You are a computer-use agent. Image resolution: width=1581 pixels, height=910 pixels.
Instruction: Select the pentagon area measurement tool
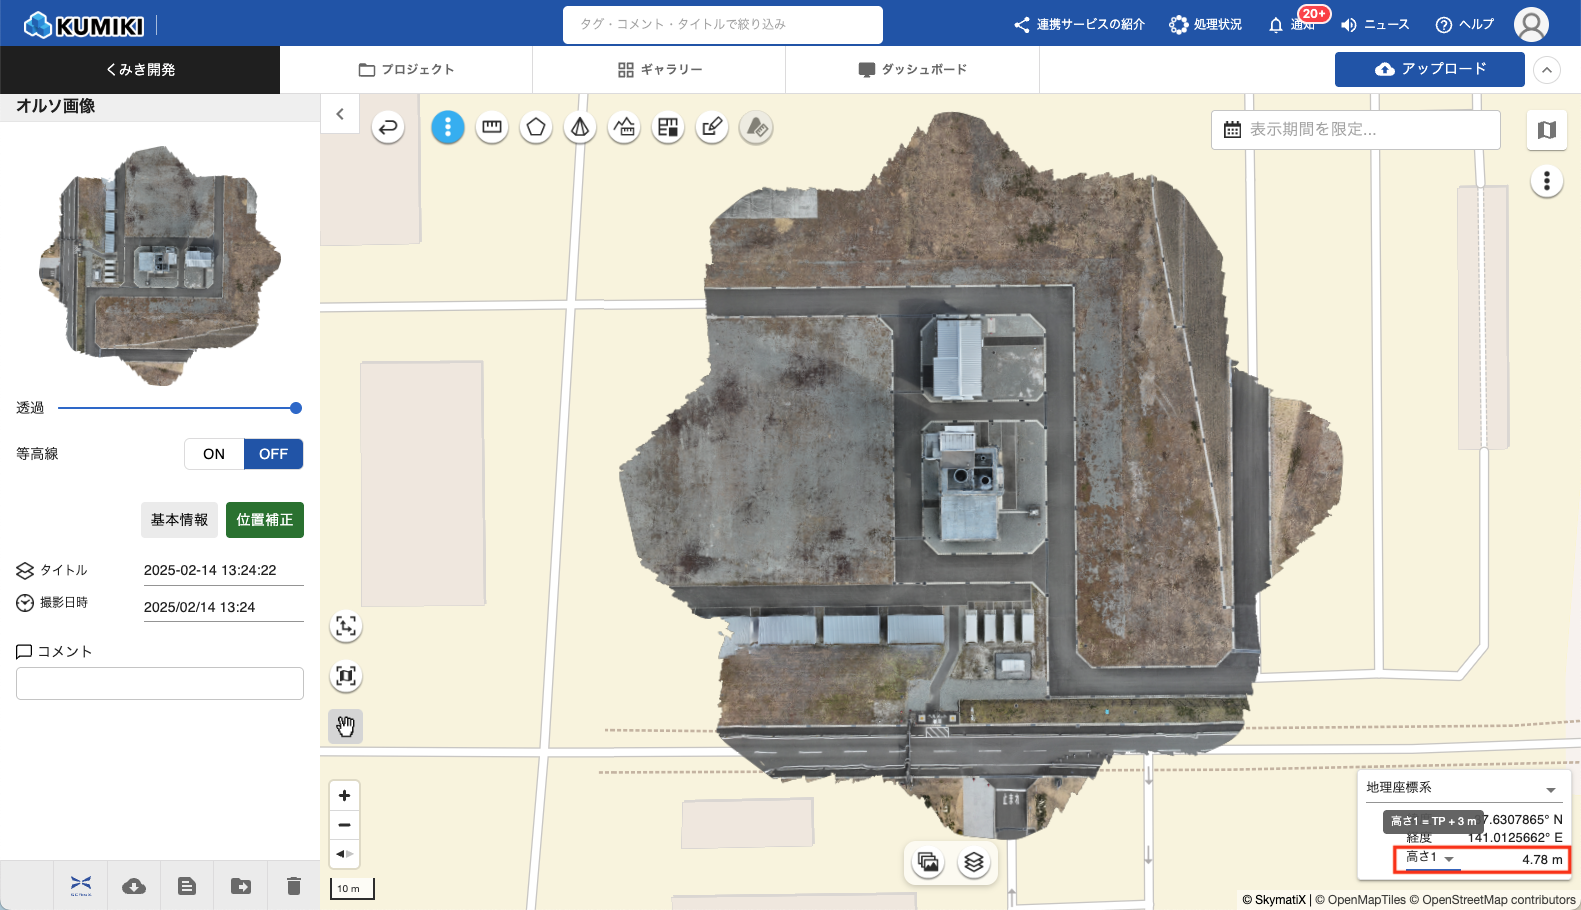pyautogui.click(x=536, y=127)
